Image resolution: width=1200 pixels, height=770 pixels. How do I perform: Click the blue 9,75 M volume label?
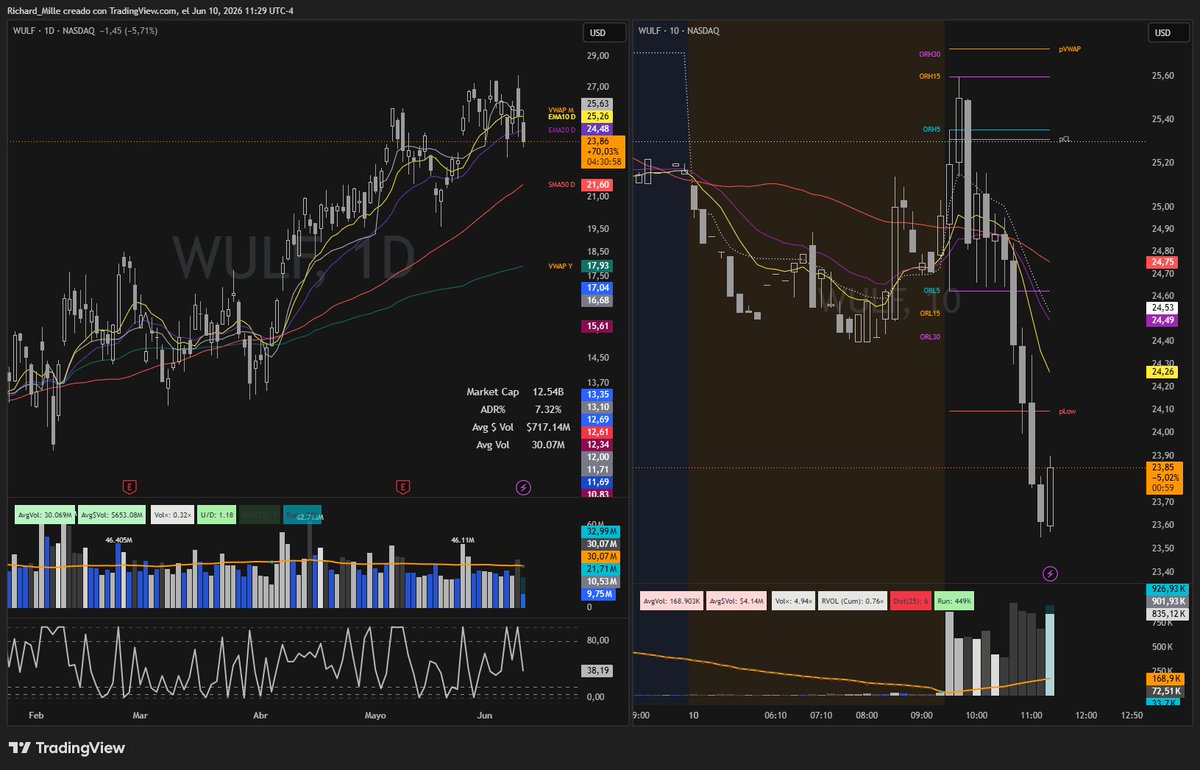pyautogui.click(x=600, y=594)
